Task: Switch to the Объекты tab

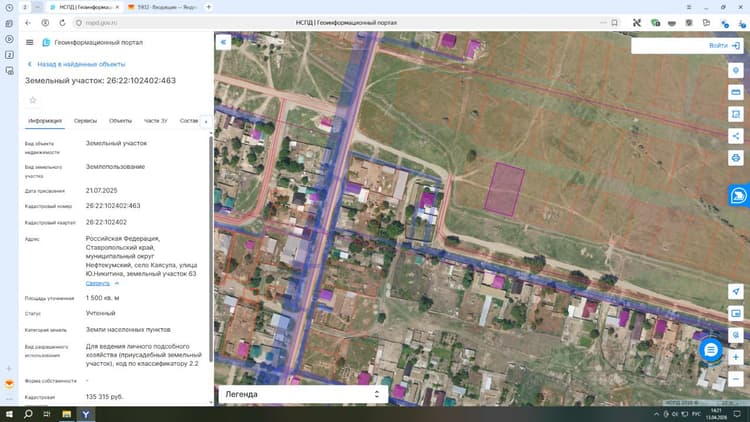Action: [120, 121]
